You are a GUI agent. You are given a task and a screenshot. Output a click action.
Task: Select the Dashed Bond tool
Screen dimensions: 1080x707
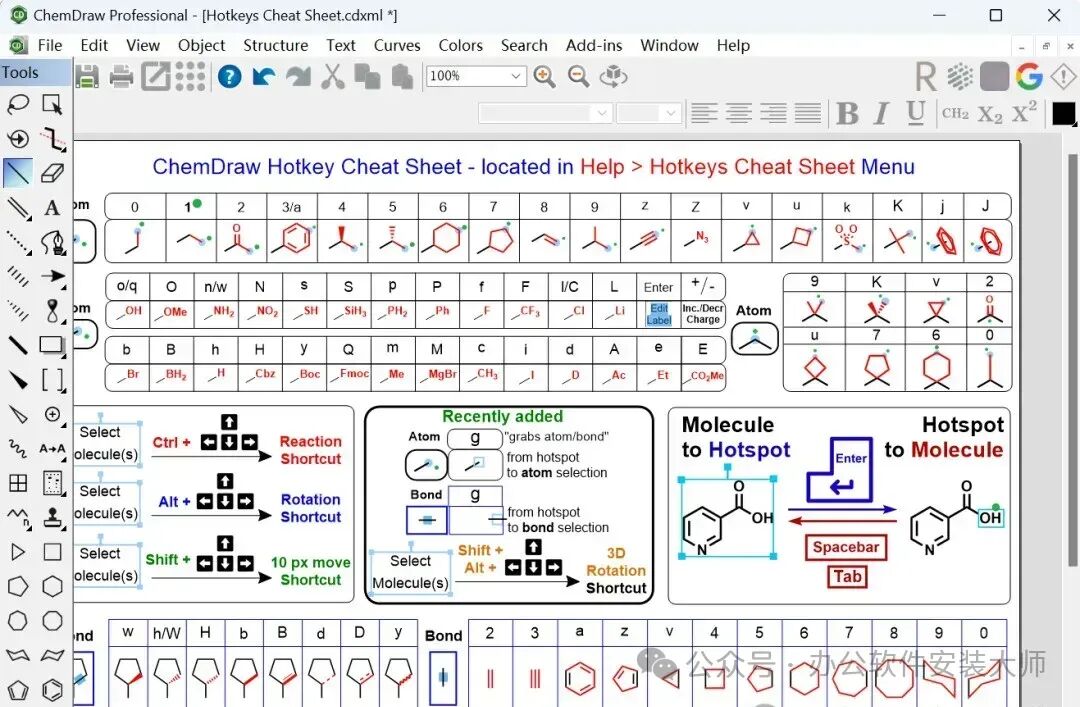[18, 242]
